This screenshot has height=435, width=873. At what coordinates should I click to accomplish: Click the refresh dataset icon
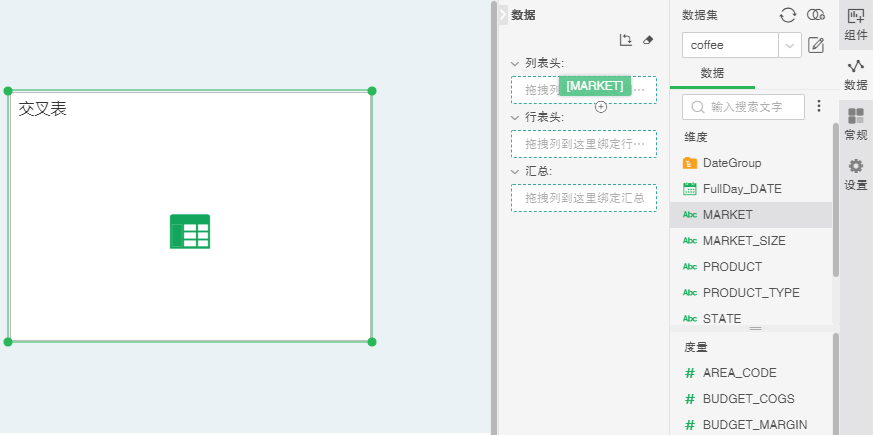(x=788, y=15)
